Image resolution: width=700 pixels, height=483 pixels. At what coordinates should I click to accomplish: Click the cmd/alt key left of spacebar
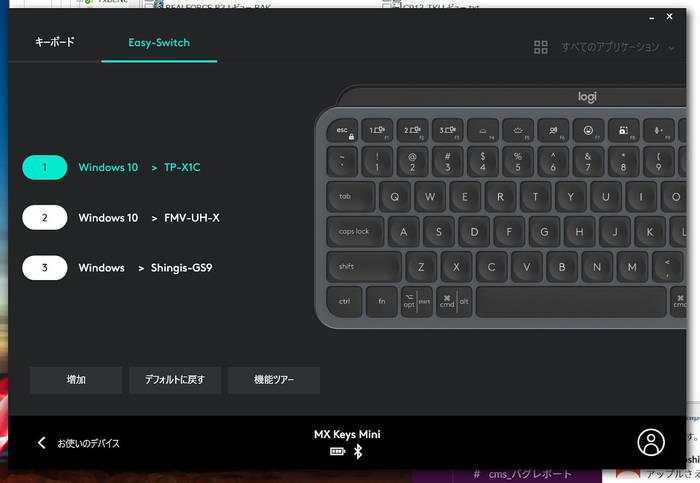coord(454,302)
